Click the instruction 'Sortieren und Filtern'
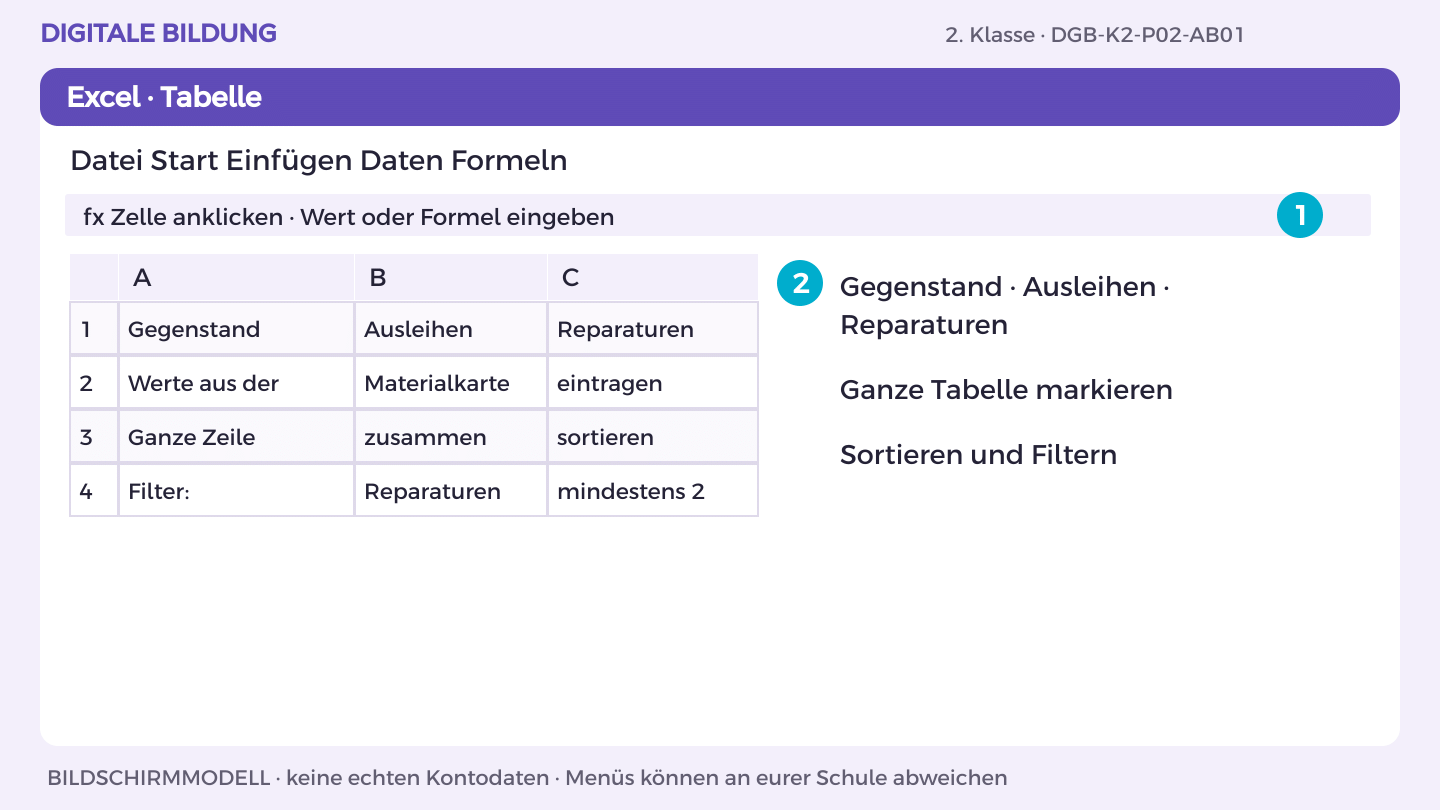The image size is (1440, 810). coord(978,455)
